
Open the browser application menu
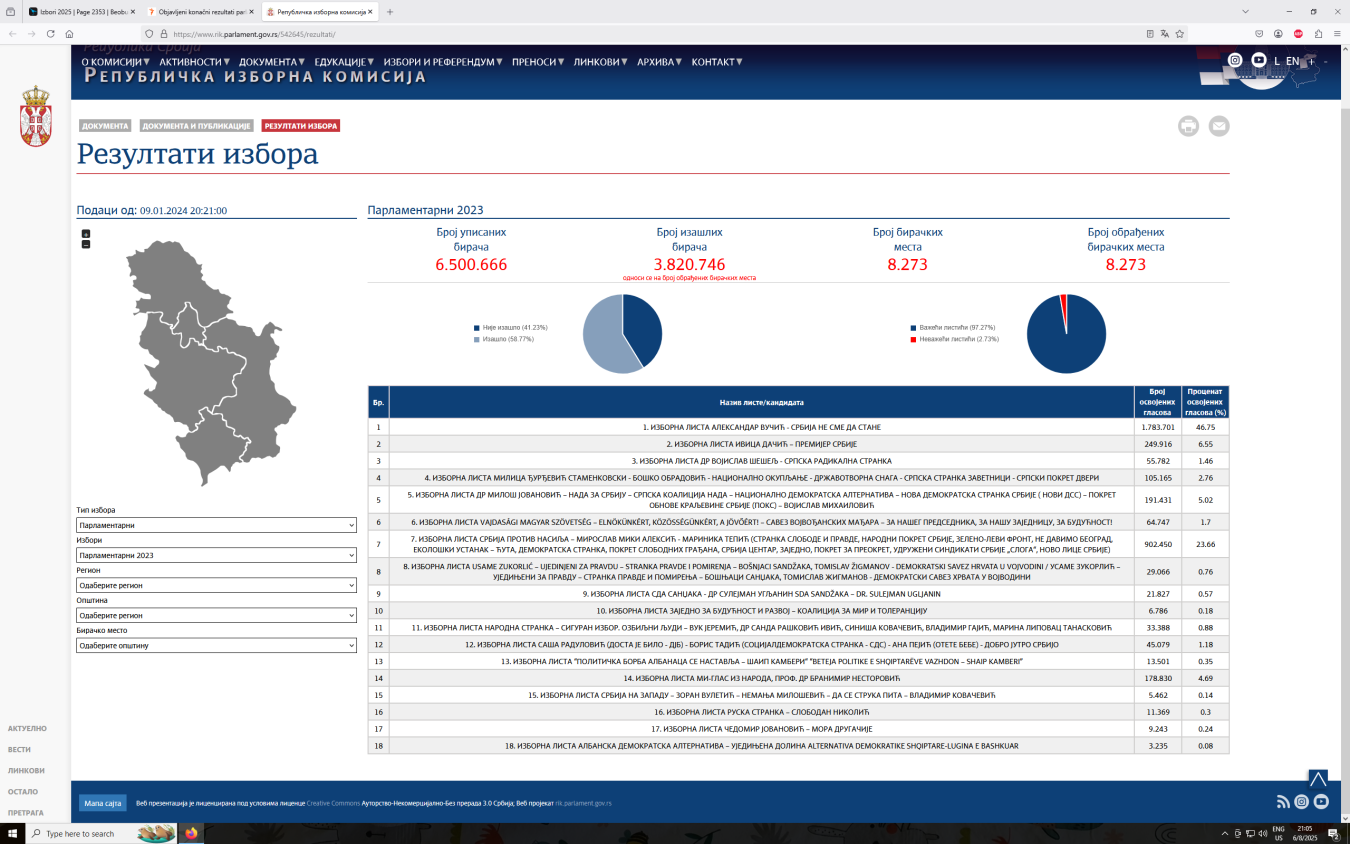pyautogui.click(x=1338, y=33)
